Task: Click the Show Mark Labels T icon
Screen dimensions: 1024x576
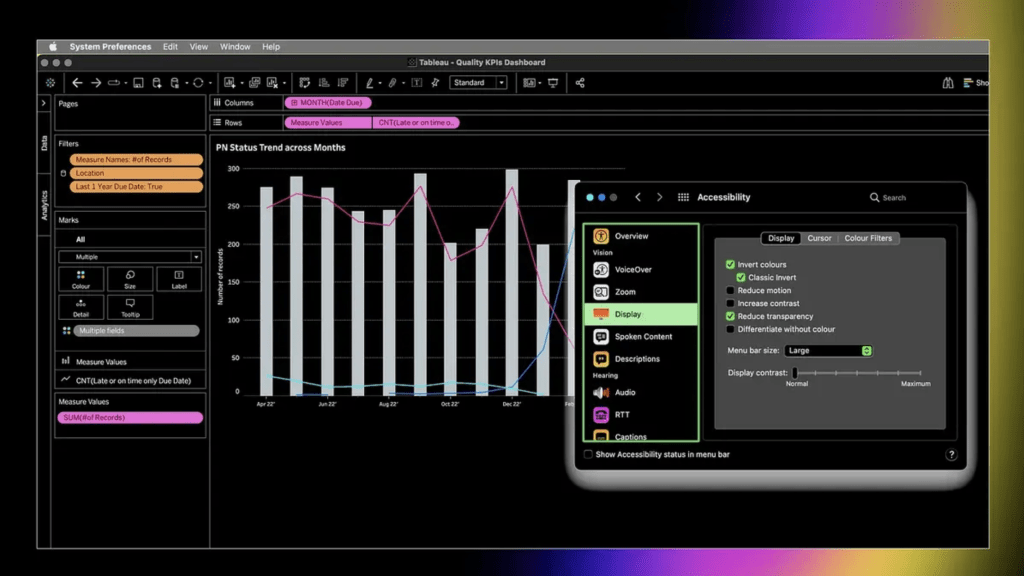Action: [417, 83]
